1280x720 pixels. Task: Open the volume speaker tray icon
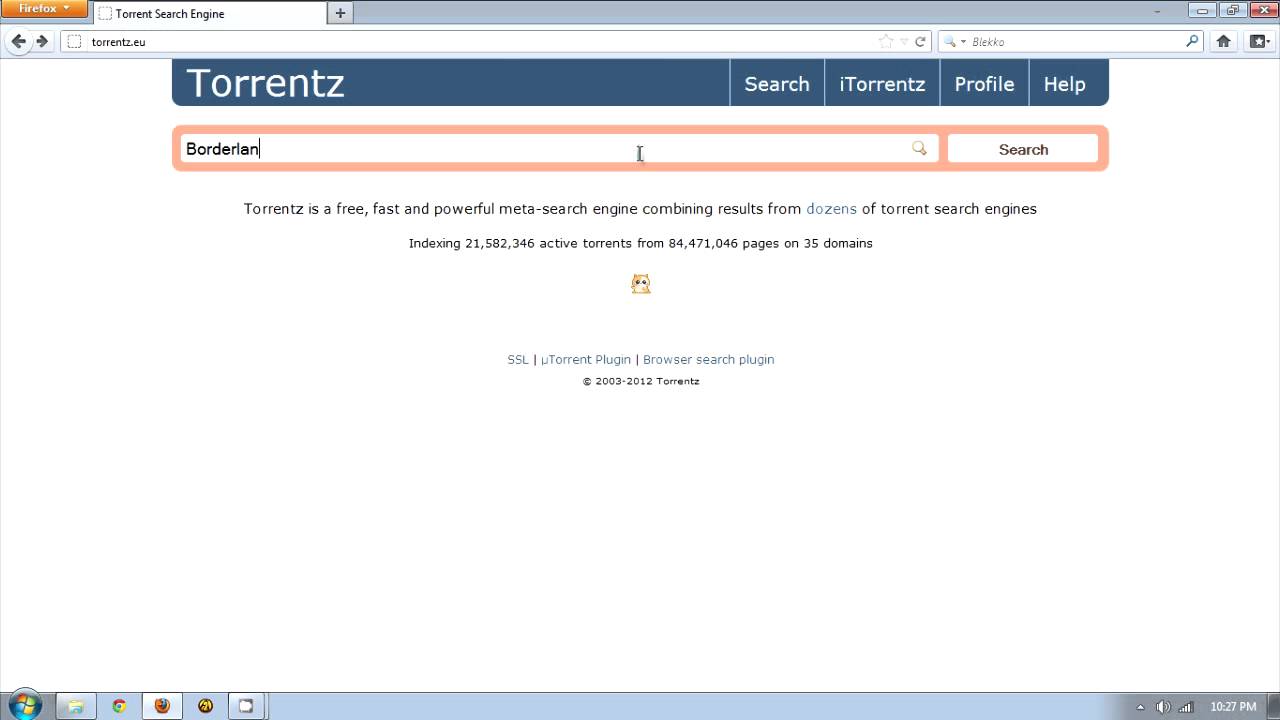(1163, 707)
